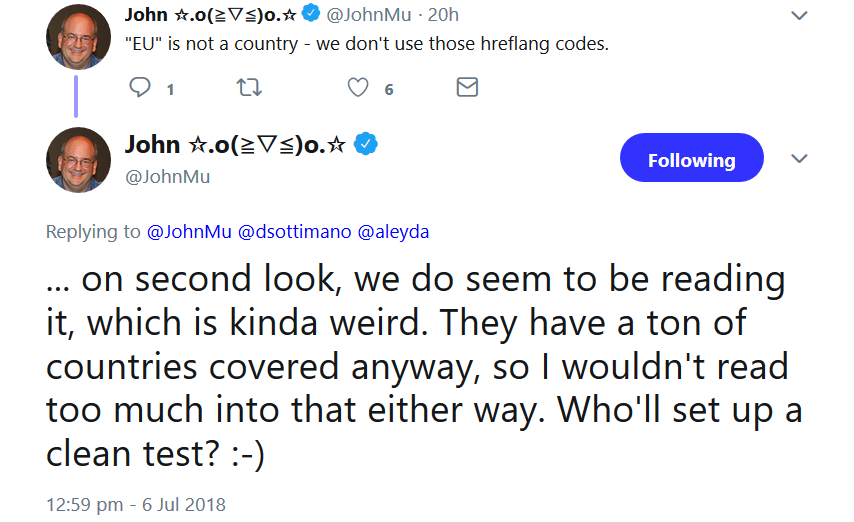Image resolution: width=854 pixels, height=522 pixels.
Task: Click the verified badge beside the large name
Action: tap(367, 144)
